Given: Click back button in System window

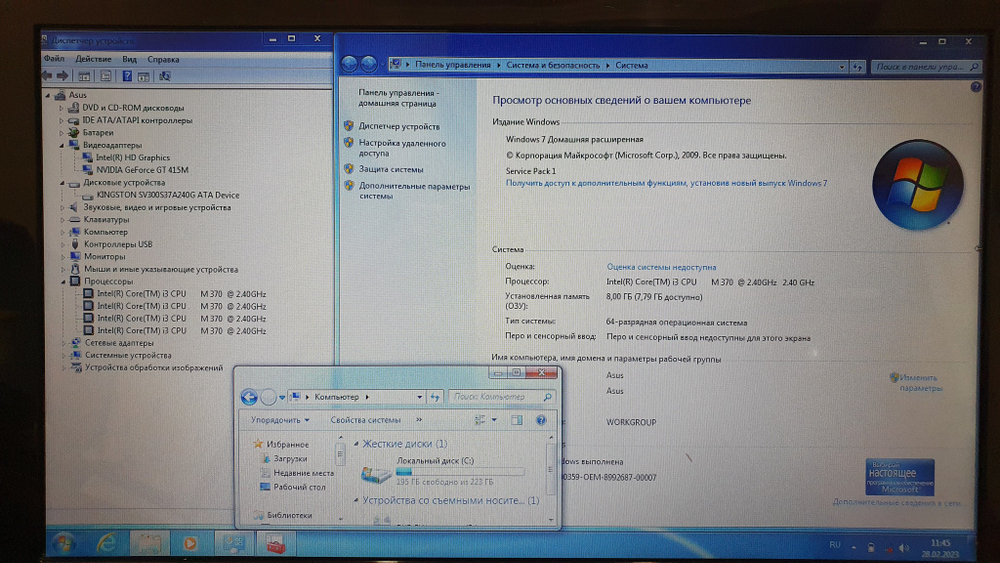Looking at the screenshot, I should (349, 64).
